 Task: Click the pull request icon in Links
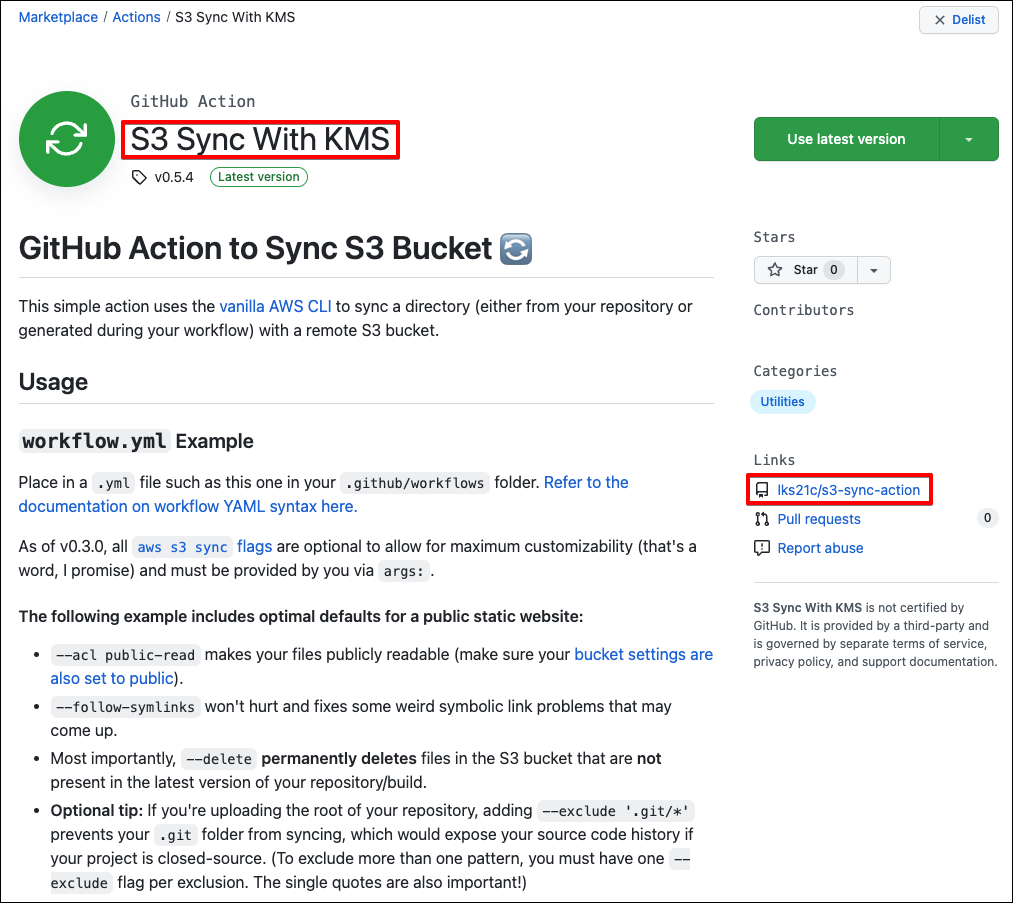[x=762, y=519]
